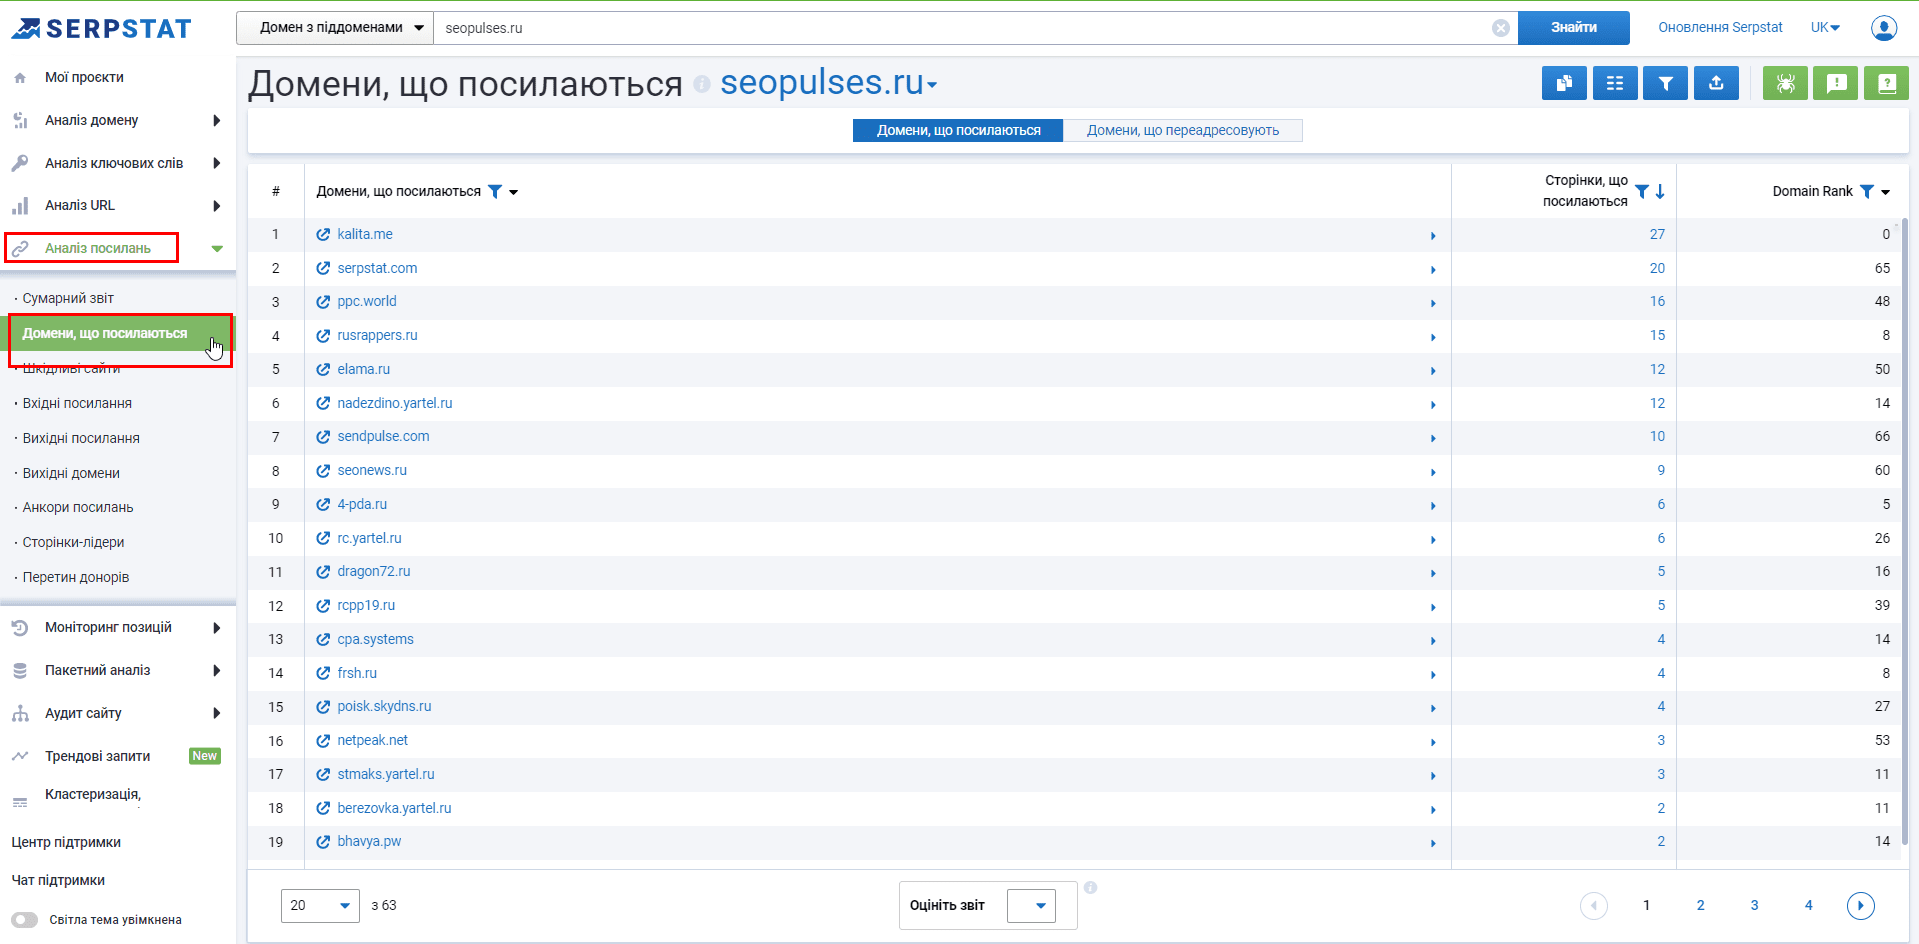Open Сумарний звіт menu item

[x=68, y=298]
